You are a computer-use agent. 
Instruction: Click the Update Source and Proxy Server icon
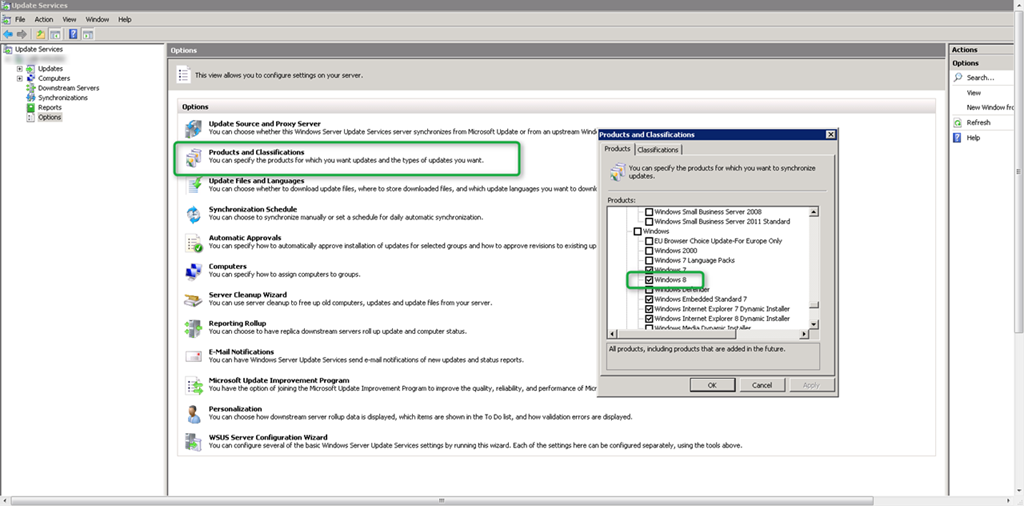193,129
